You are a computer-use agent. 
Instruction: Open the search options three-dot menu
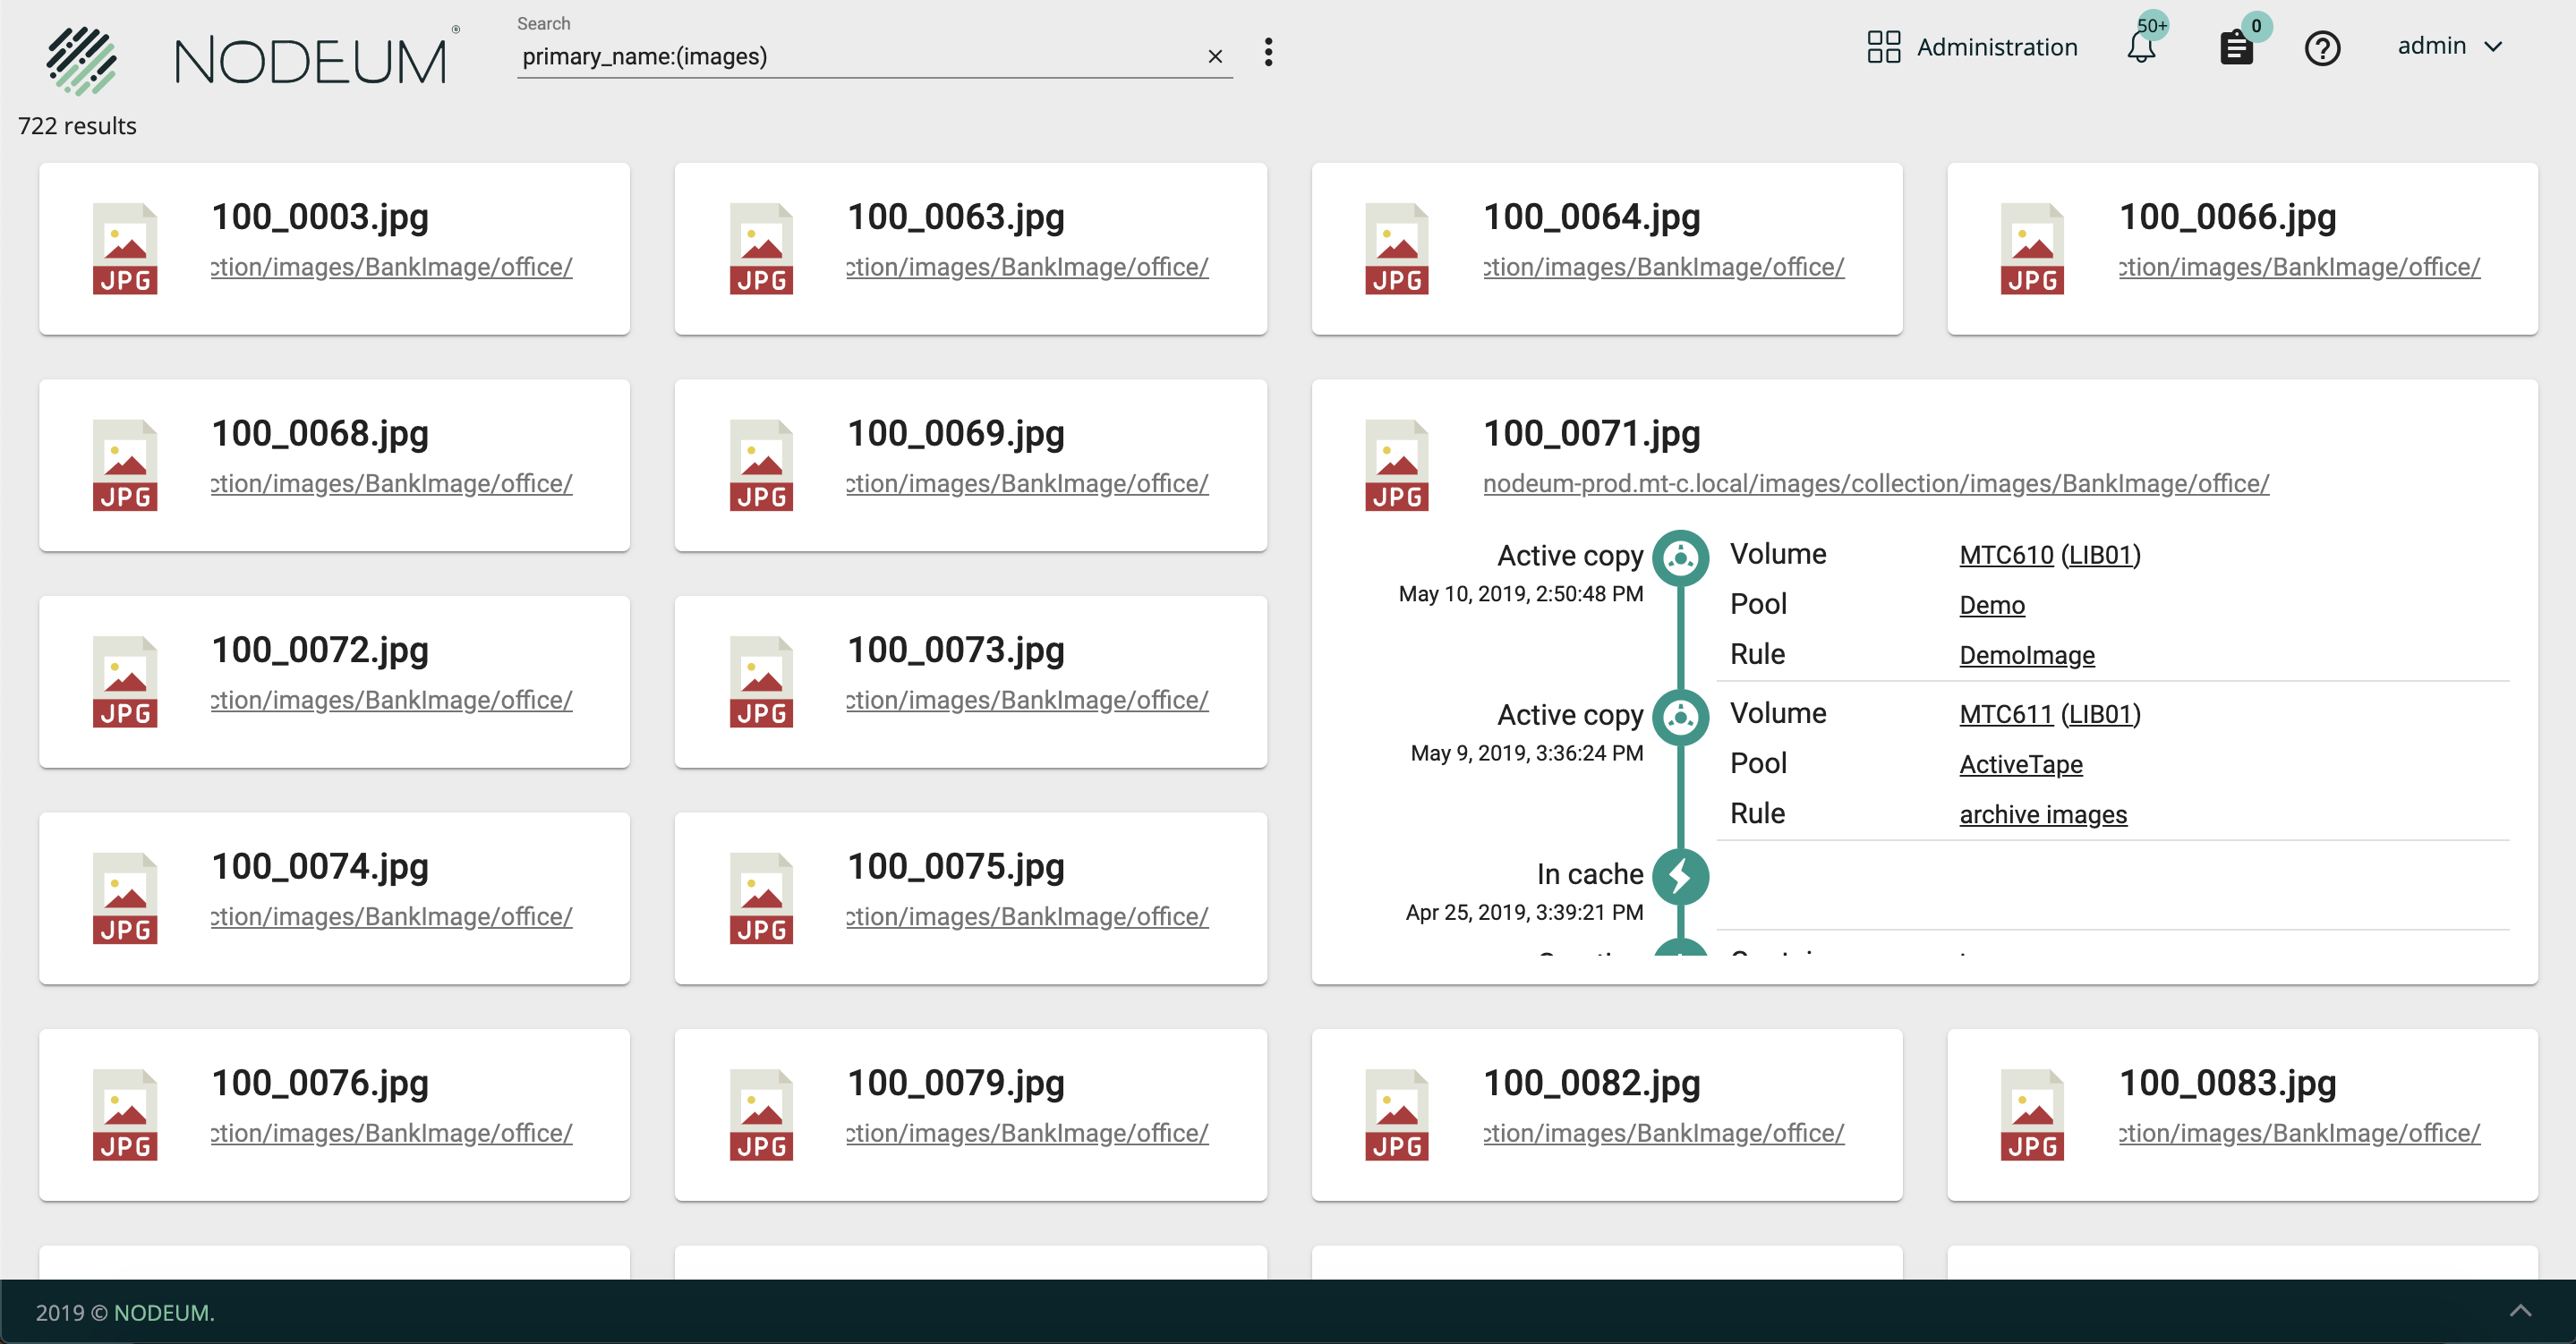tap(1268, 52)
